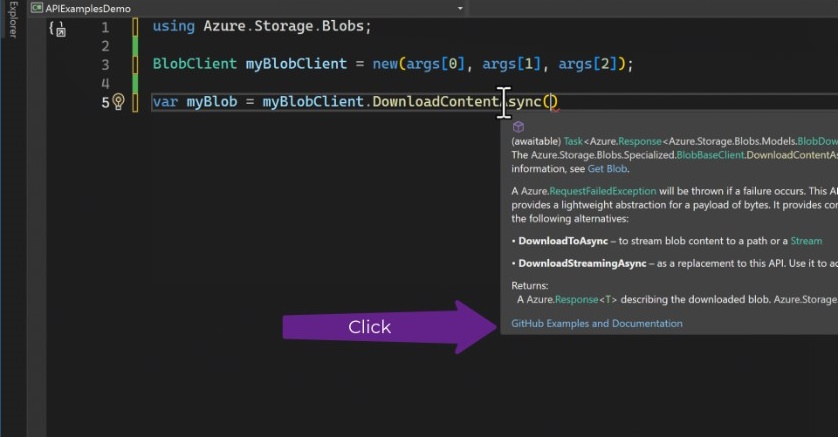
Task: Click 'DownloadToAsync' bullet in tooltip
Action: 563,241
